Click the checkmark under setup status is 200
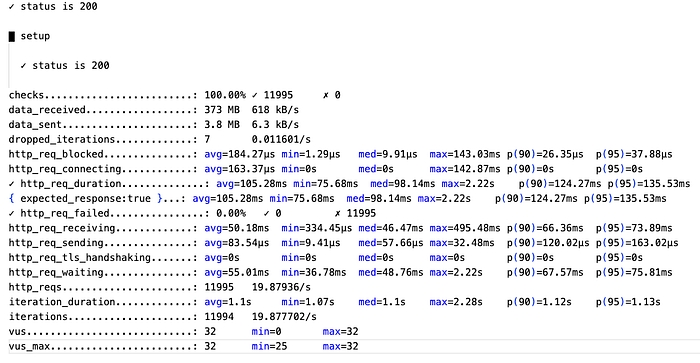700x363 pixels. coord(24,66)
